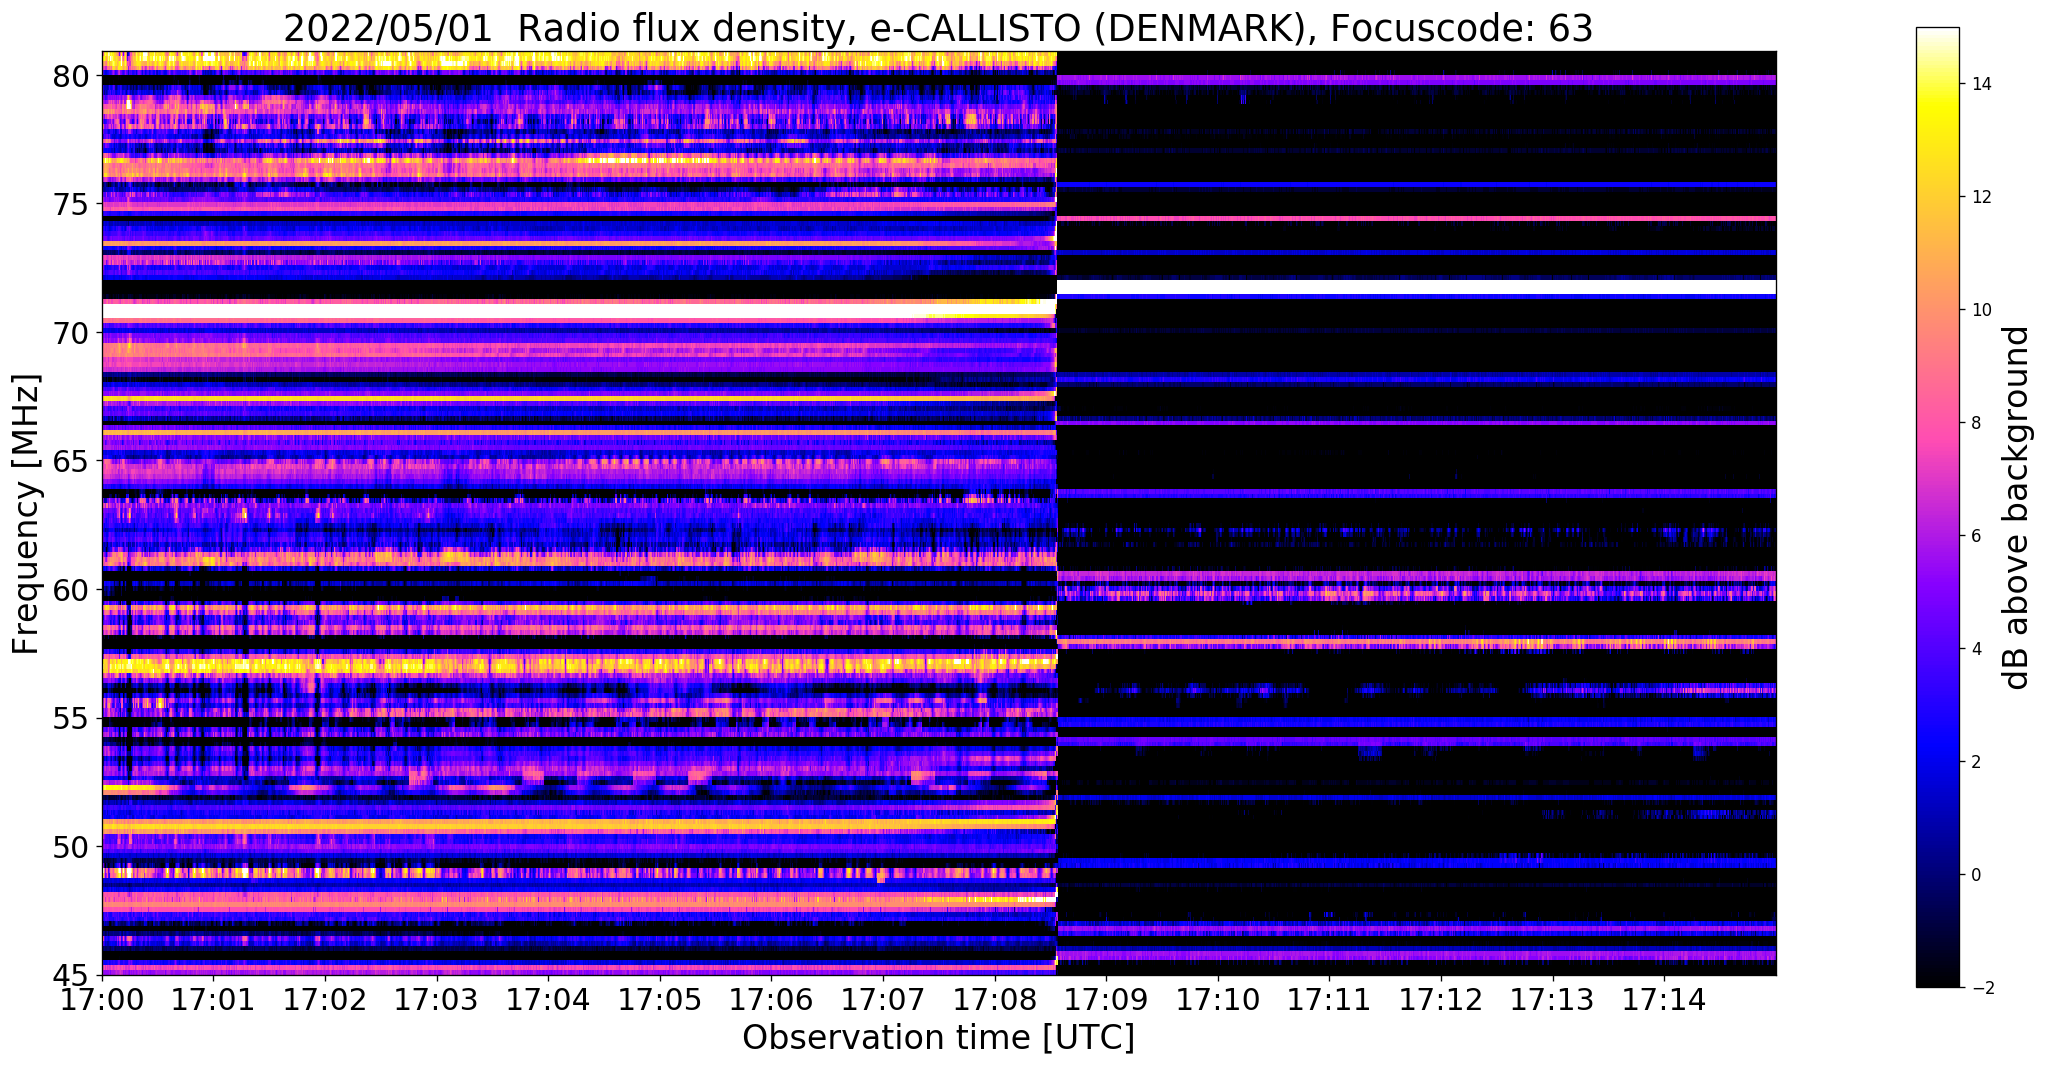
Task: Click the 50 MHz frequency tick label
Action: 72,847
